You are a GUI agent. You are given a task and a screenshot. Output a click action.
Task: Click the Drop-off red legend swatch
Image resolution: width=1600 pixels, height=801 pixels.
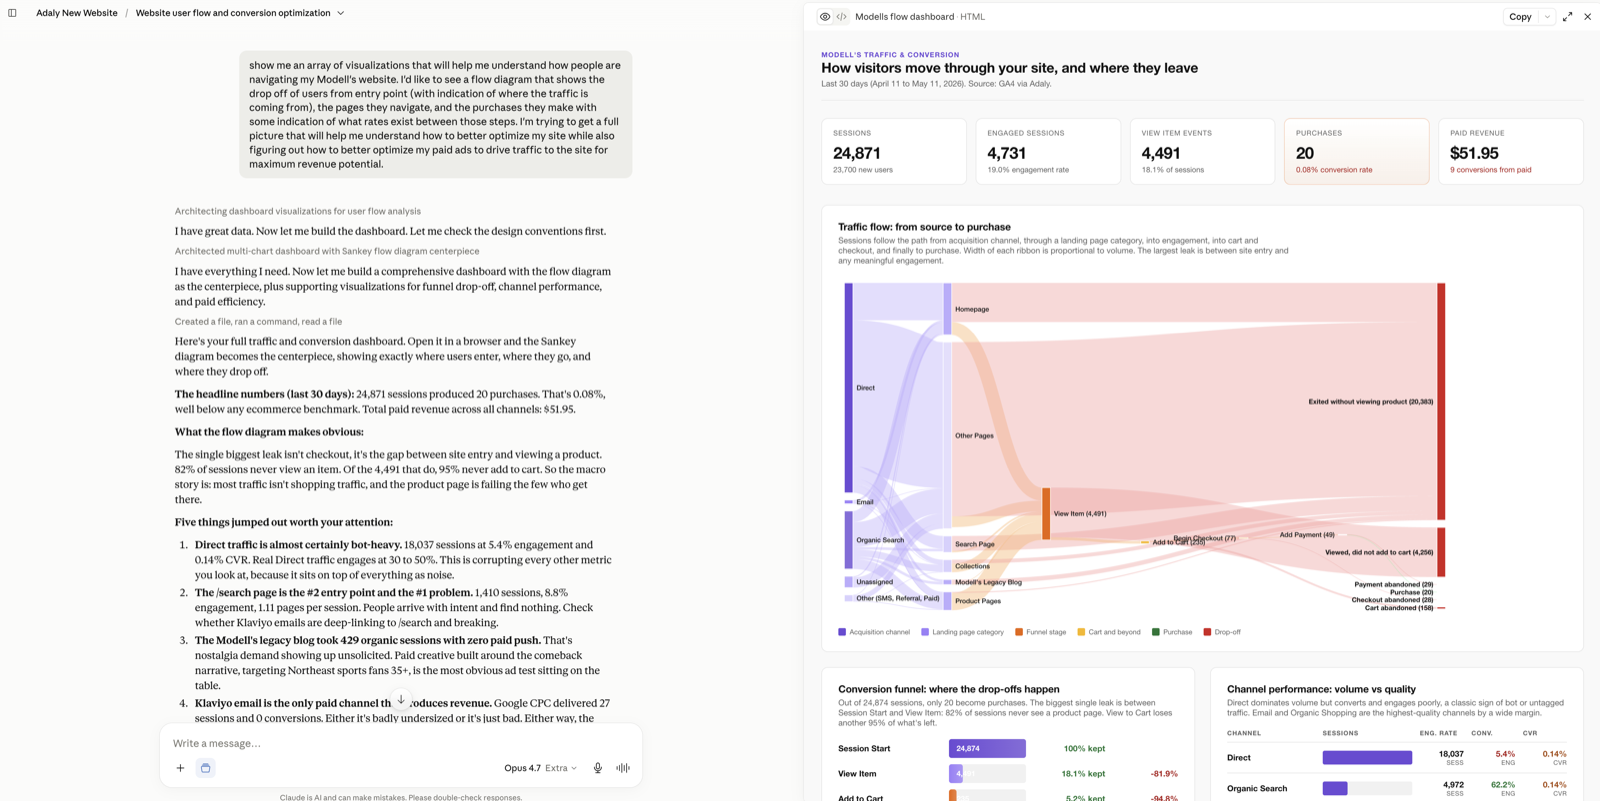(1207, 632)
